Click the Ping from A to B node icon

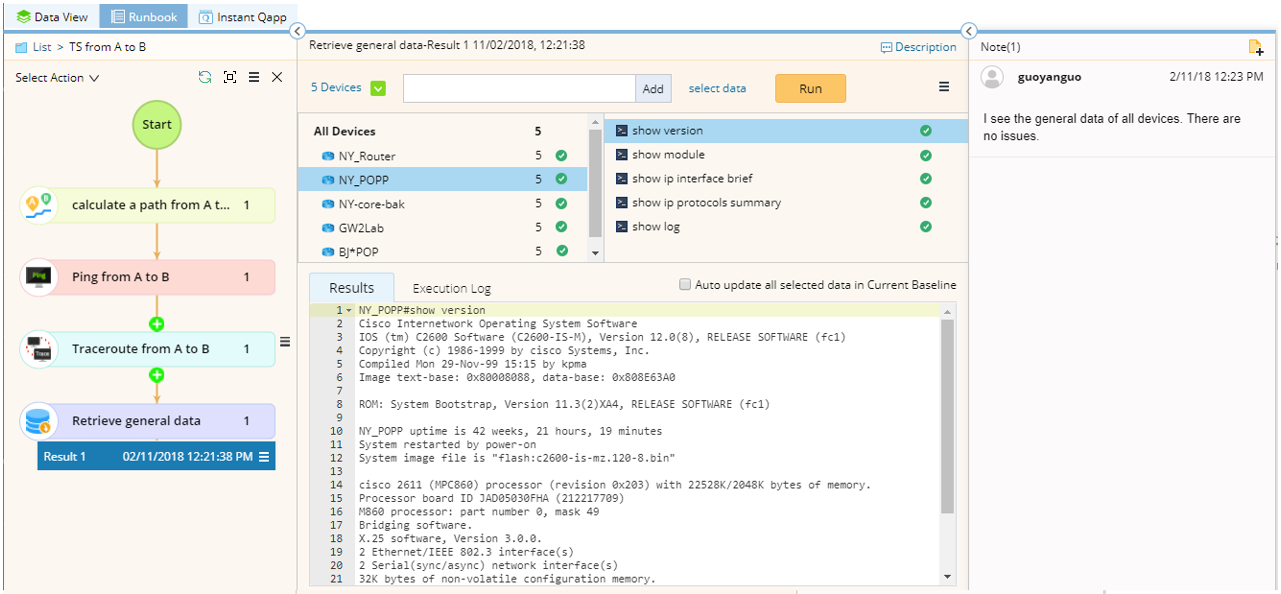(39, 277)
